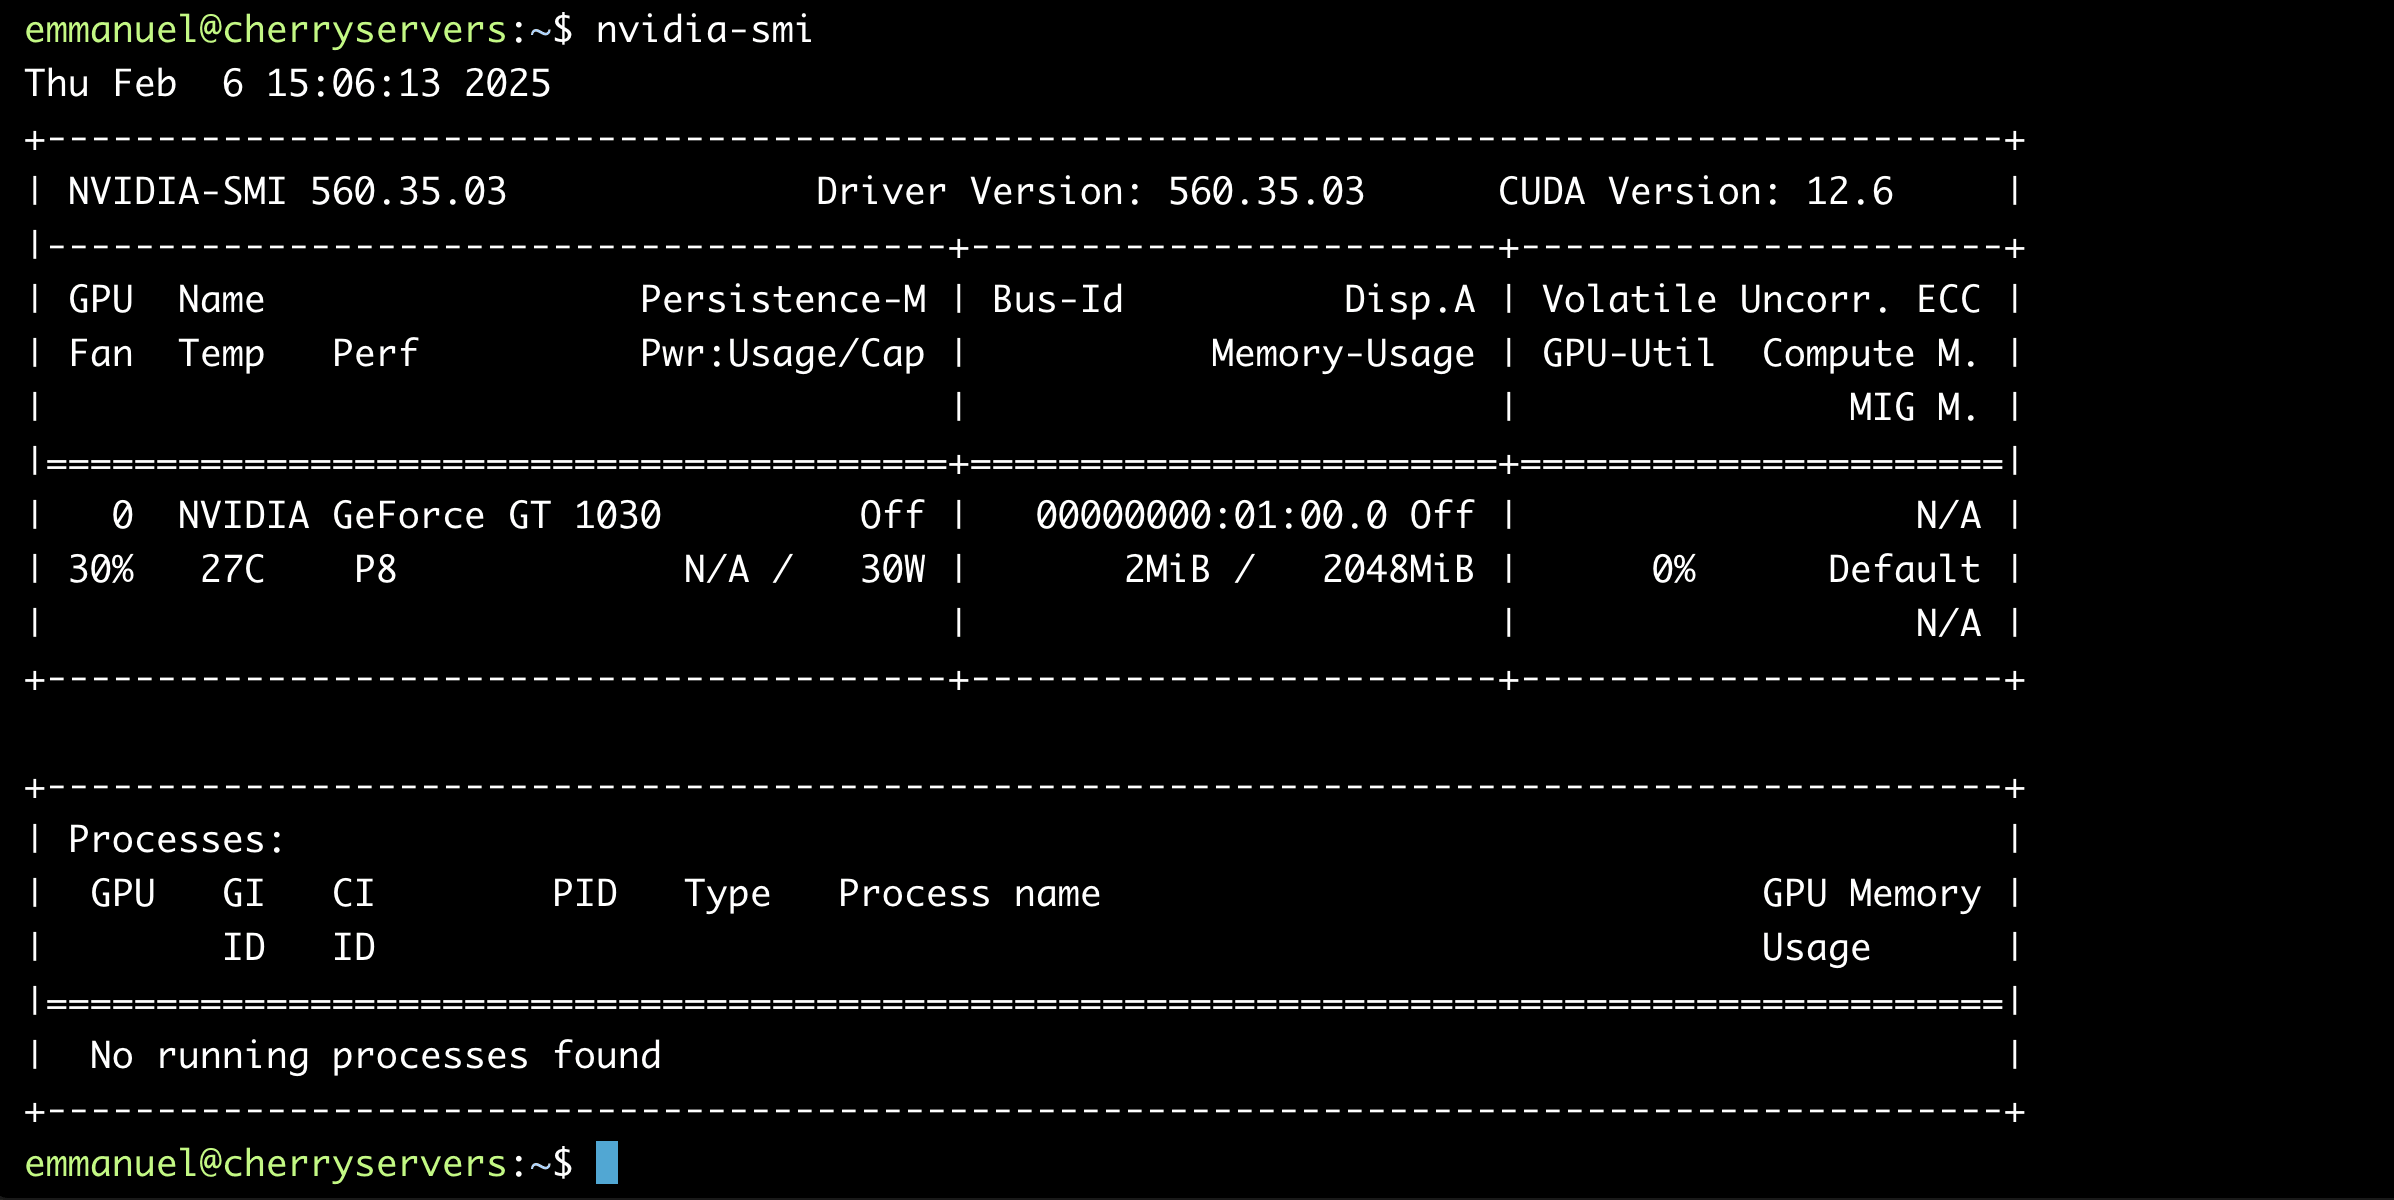Viewport: 2394px width, 1200px height.
Task: Click the GPU-Util 0% value
Action: tap(1672, 568)
